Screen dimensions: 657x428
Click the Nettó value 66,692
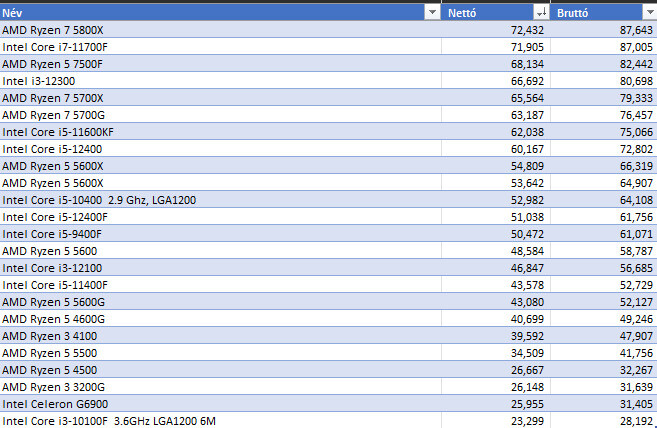click(x=527, y=81)
